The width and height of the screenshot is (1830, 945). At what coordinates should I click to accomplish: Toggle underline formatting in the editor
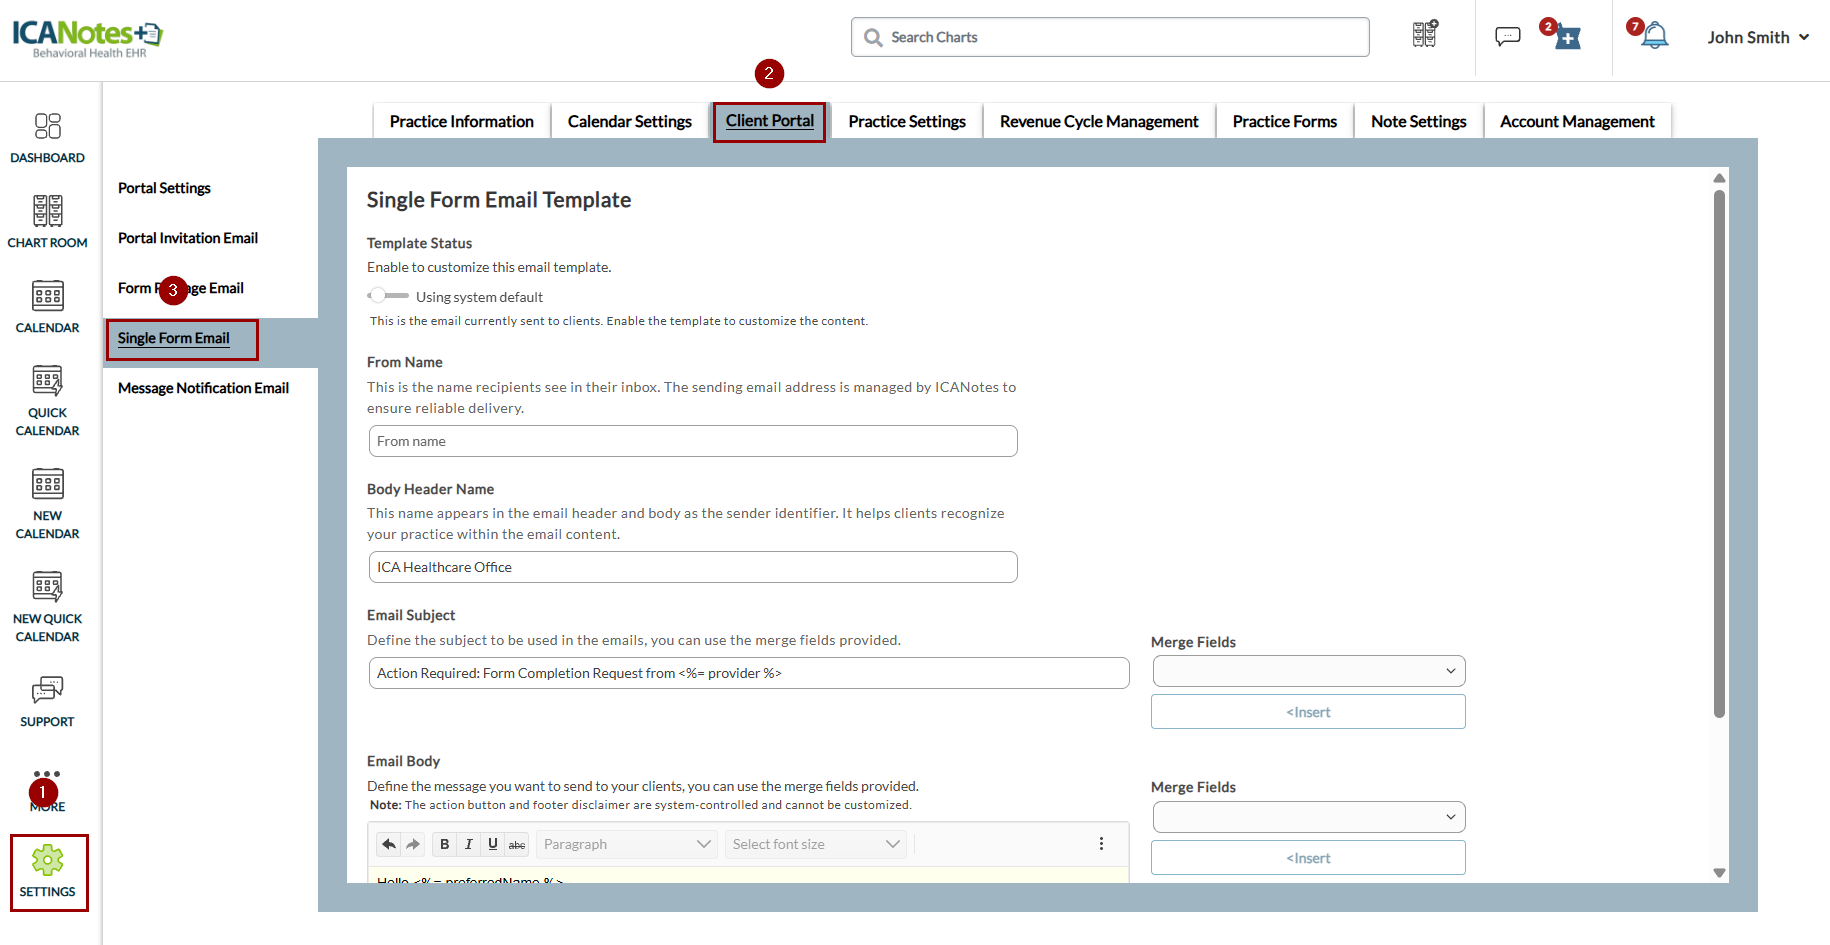[x=492, y=844]
